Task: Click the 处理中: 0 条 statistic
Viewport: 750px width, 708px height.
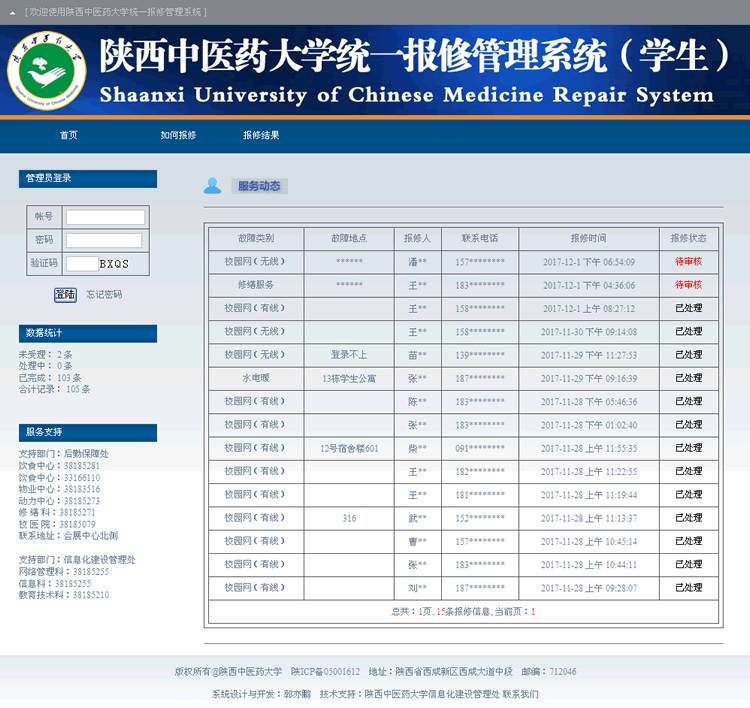Action: (45, 366)
